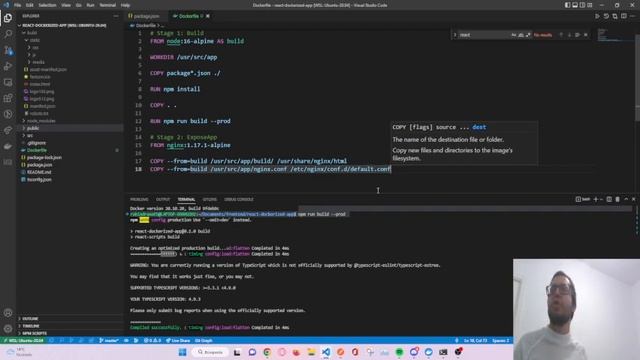Switch to the Output panel tab
The image size is (640, 360).
(163, 200)
